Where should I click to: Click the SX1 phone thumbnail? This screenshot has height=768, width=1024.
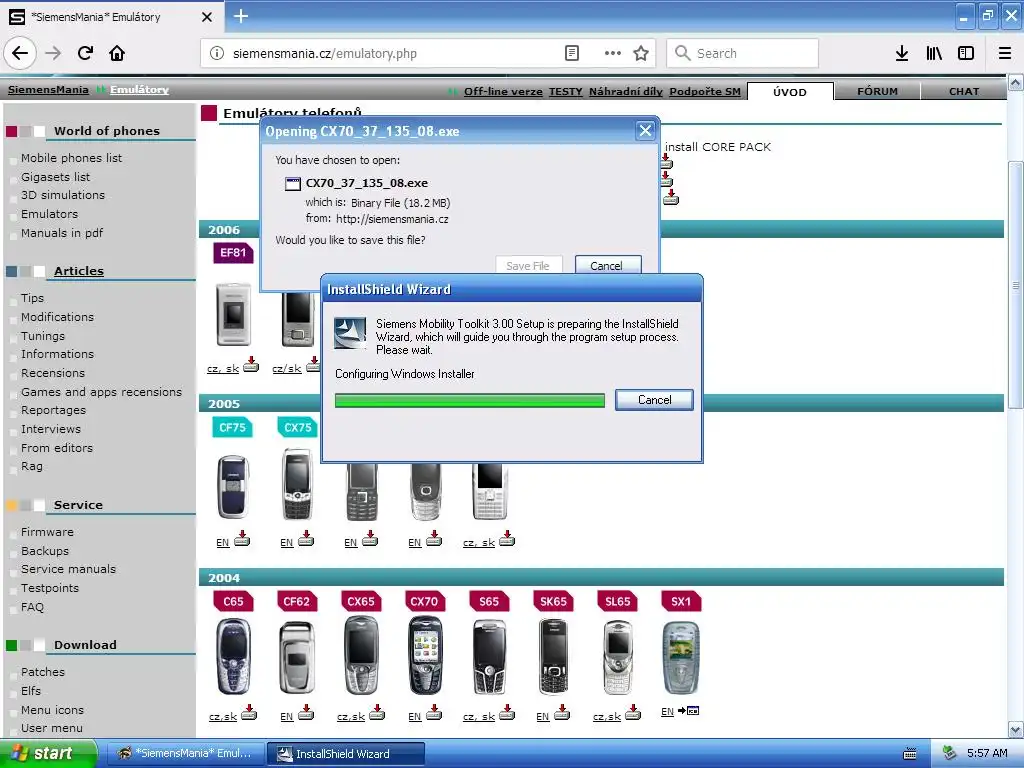(680, 658)
